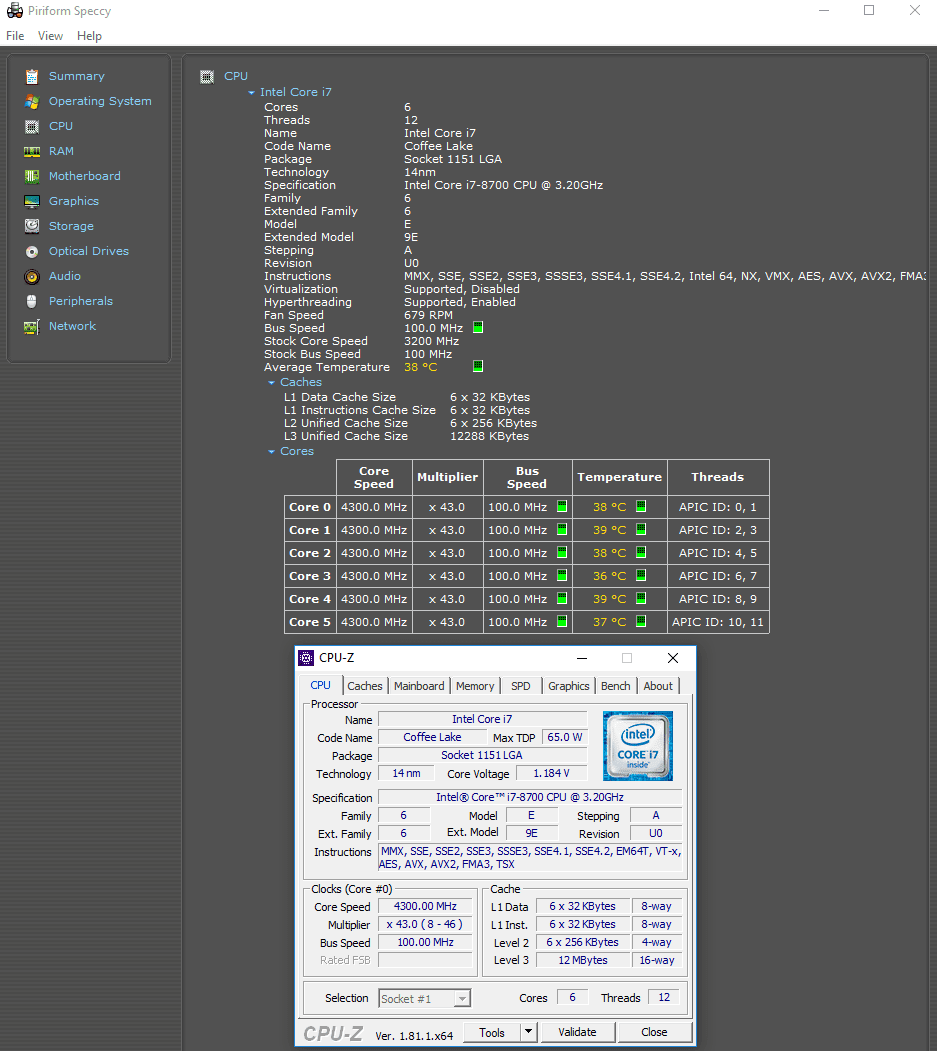
Task: Click the Max TDP 65.0 W field
Action: click(x=565, y=737)
